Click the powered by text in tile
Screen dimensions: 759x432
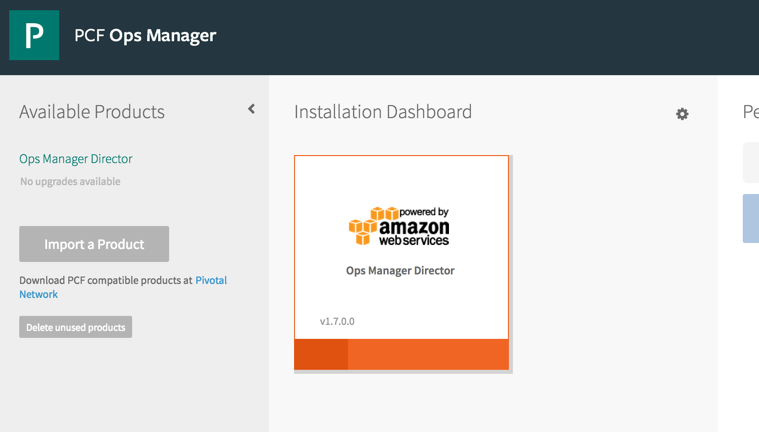[424, 212]
